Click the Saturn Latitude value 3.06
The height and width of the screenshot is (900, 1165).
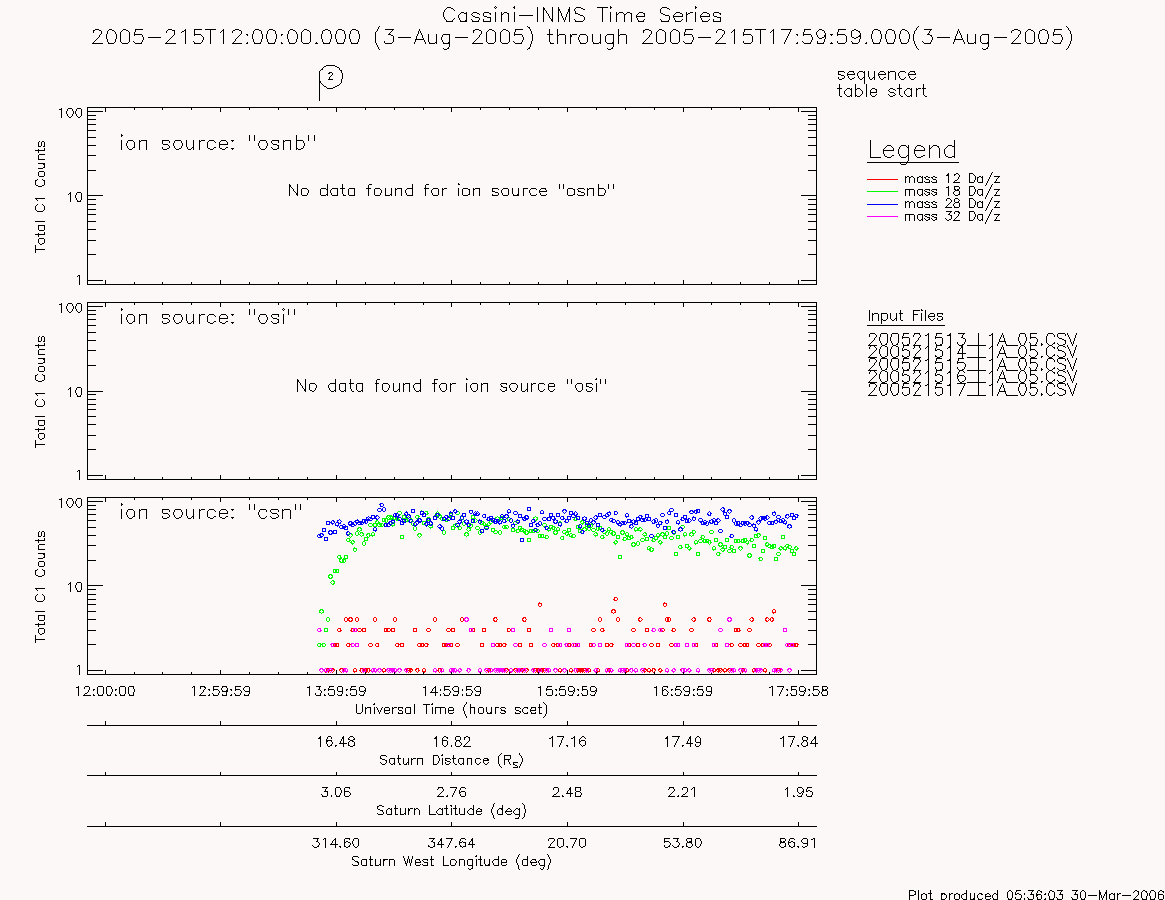336,792
